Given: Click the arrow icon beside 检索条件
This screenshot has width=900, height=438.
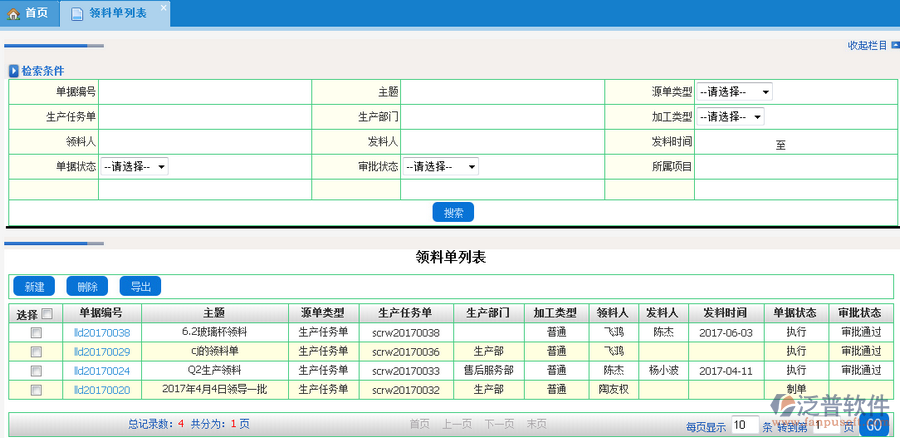Looking at the screenshot, I should coord(14,71).
